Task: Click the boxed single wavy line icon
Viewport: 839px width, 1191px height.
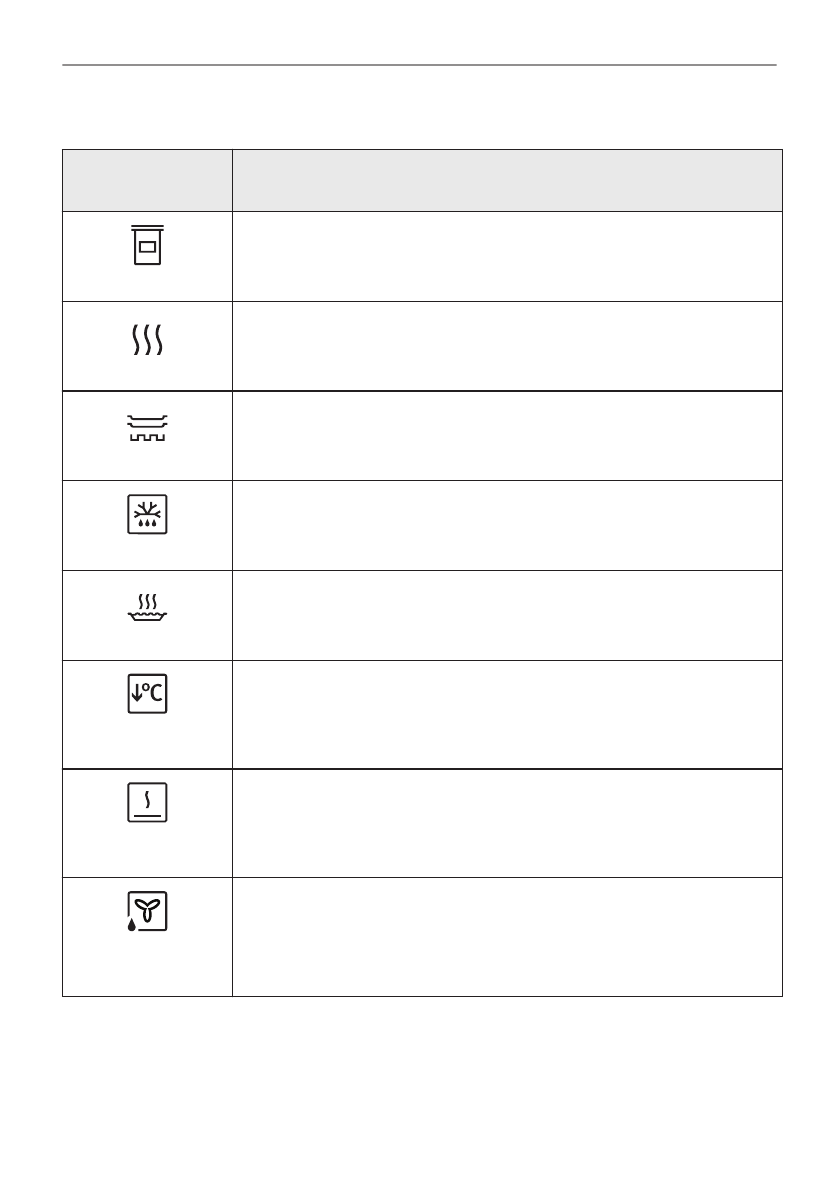Action: [147, 803]
